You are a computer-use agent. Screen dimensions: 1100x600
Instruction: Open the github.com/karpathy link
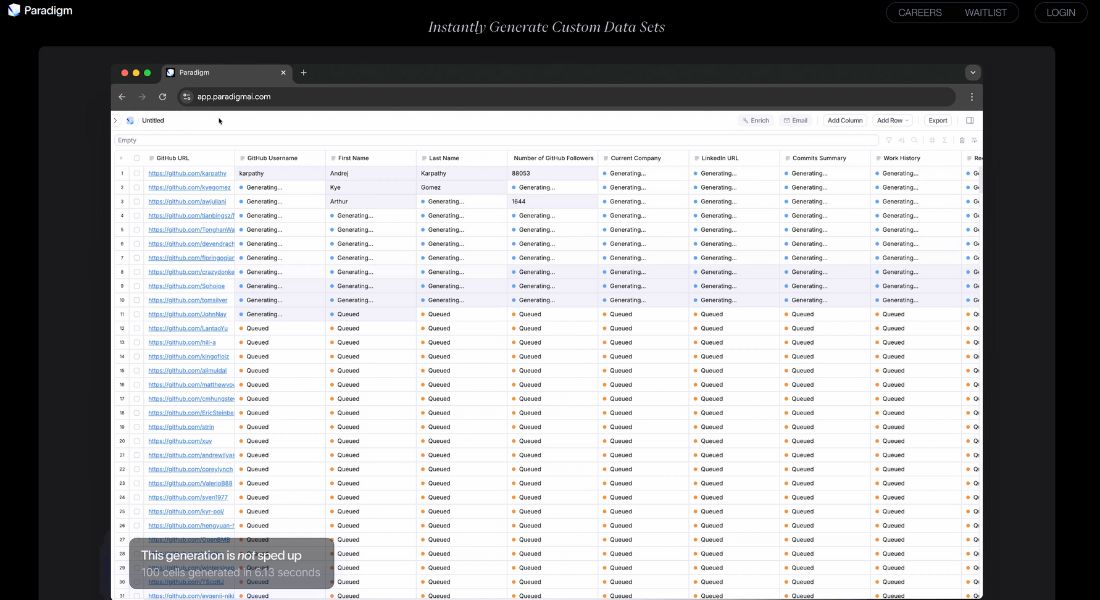tap(187, 173)
